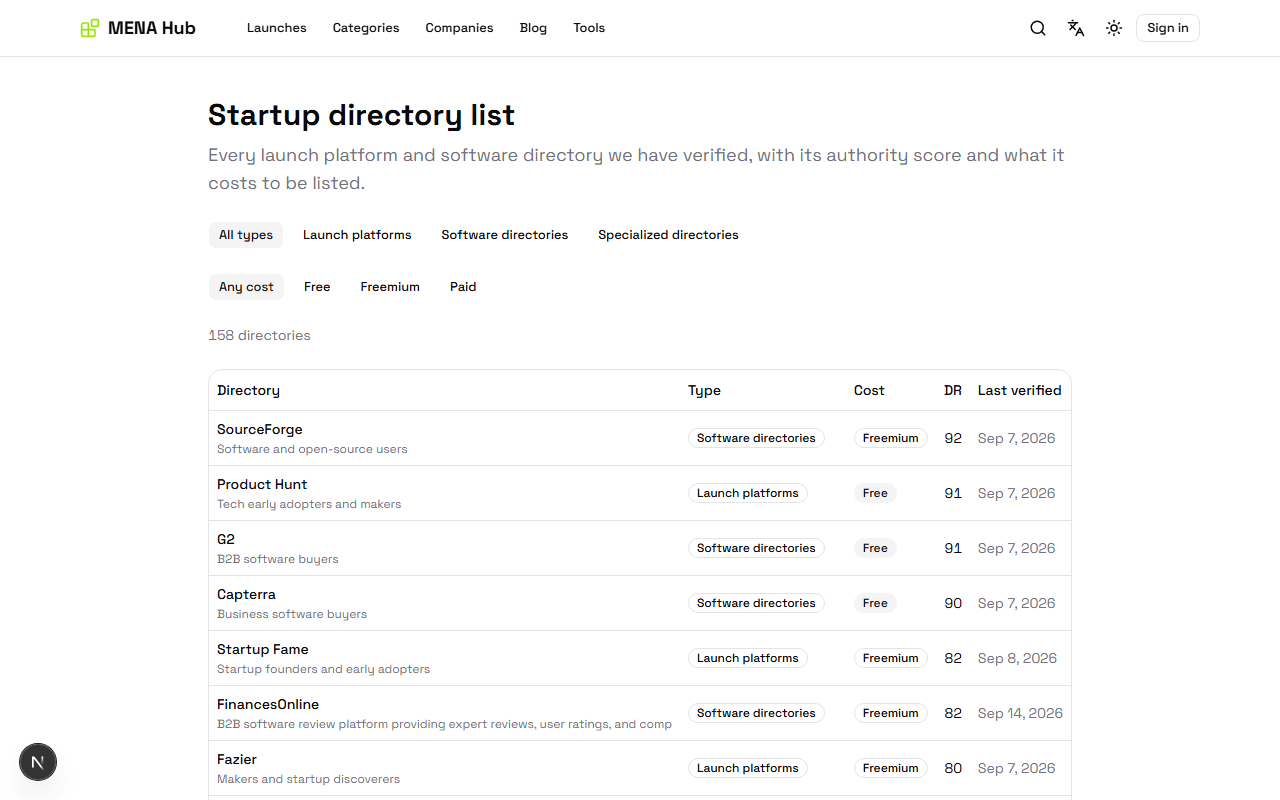Click the 158 directories count text

pos(259,335)
